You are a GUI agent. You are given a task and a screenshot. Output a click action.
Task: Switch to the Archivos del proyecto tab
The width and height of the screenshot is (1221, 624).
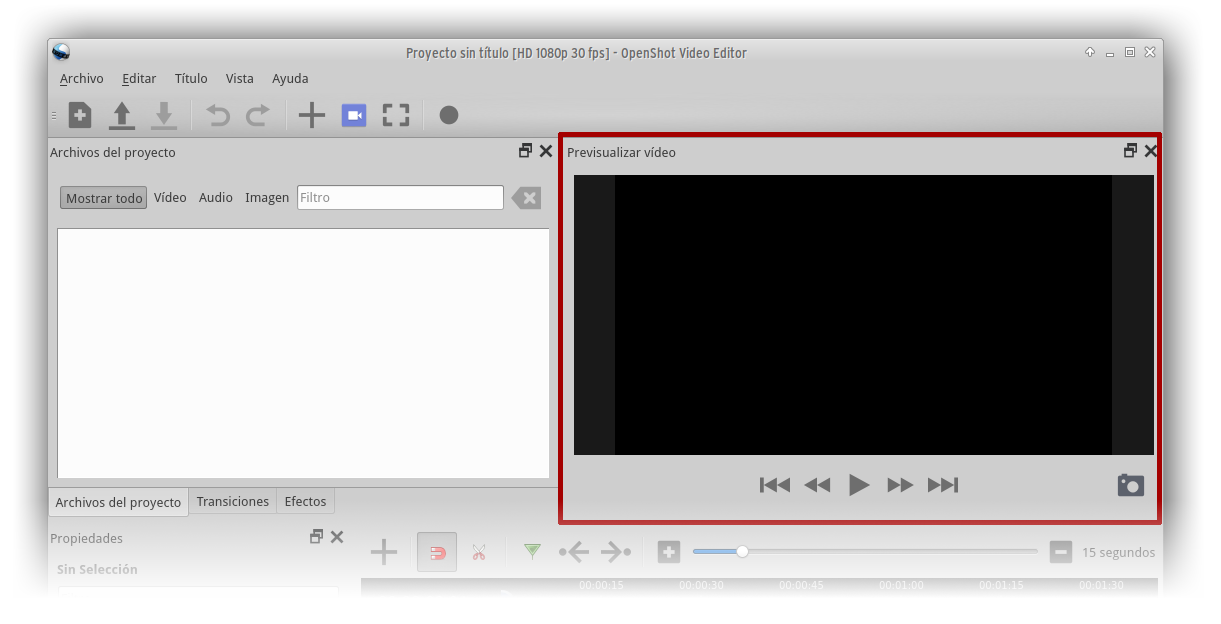(118, 502)
